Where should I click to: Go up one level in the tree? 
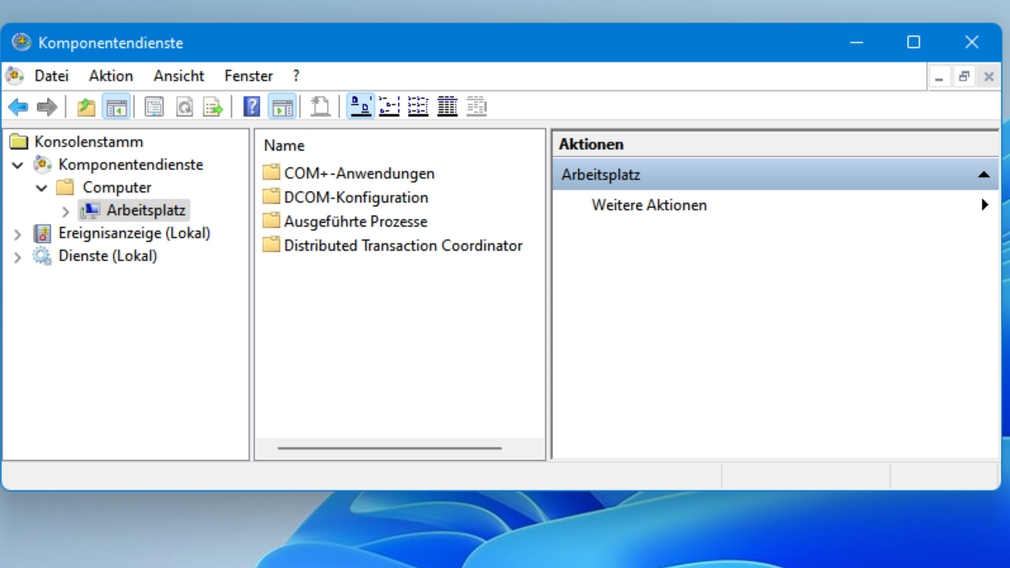[x=86, y=107]
